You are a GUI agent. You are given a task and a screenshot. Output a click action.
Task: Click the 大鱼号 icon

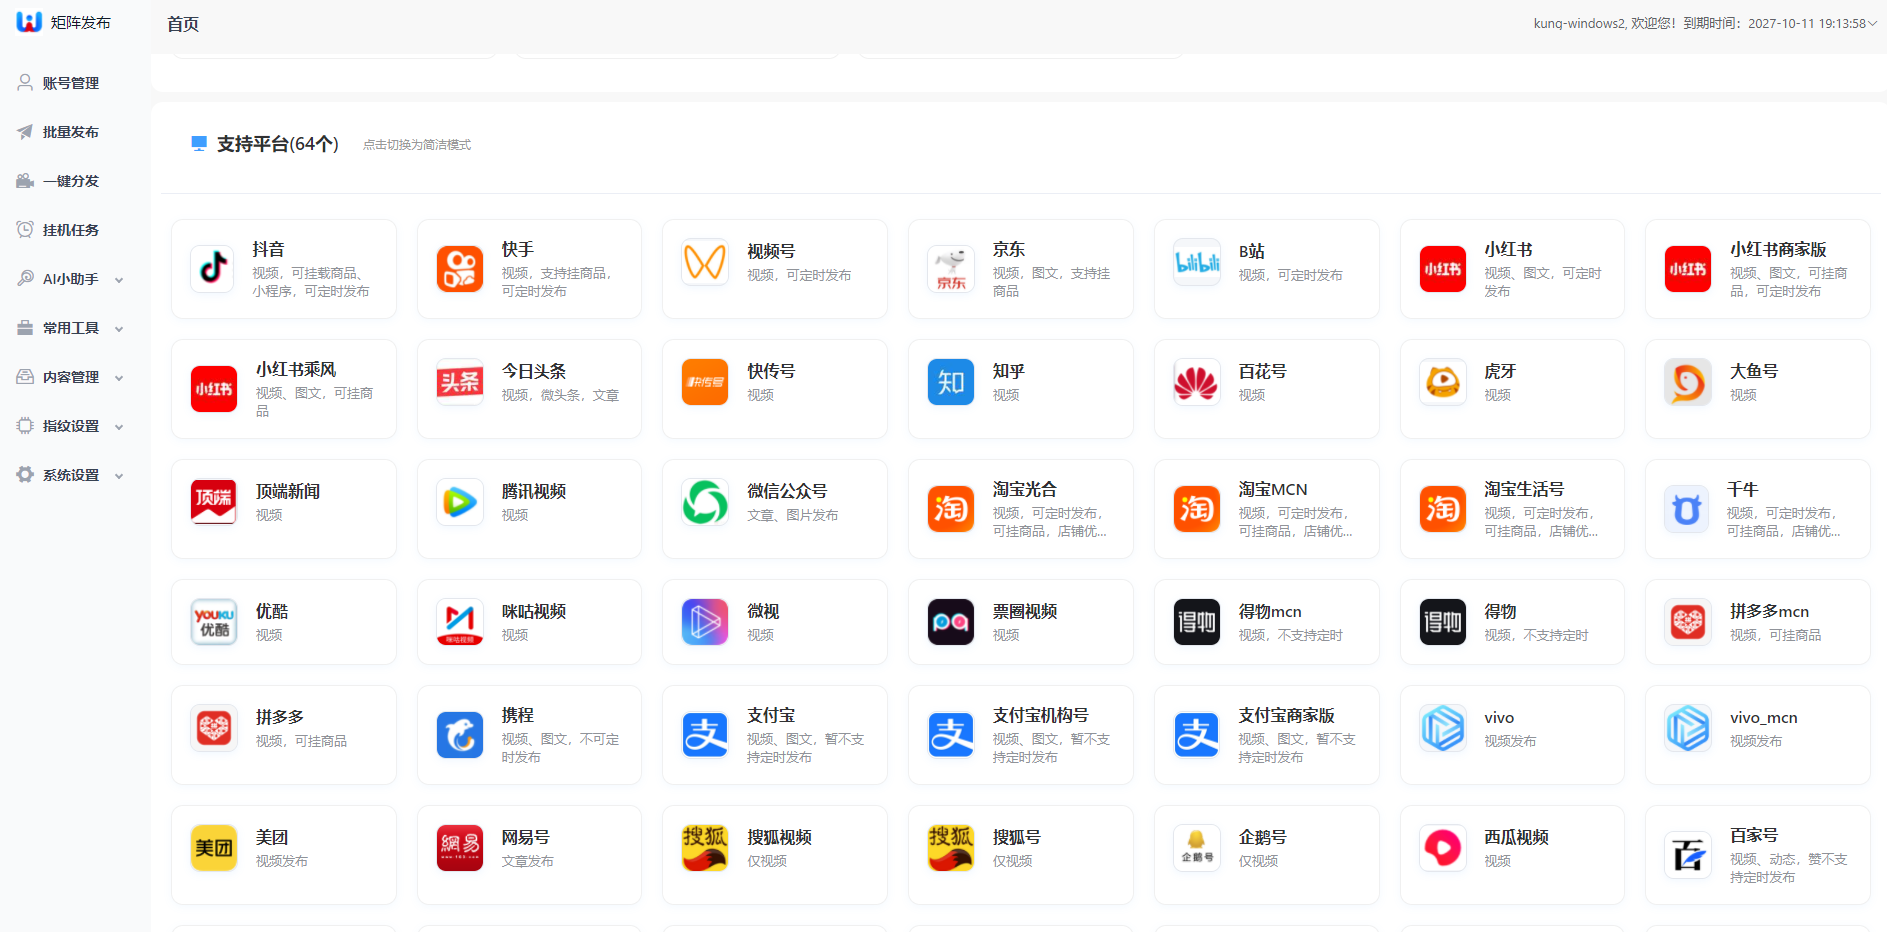(1688, 382)
